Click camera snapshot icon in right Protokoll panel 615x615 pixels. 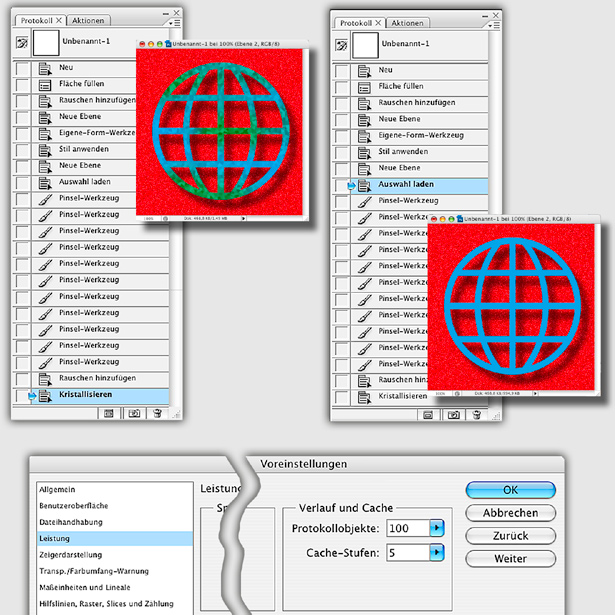coord(453,415)
